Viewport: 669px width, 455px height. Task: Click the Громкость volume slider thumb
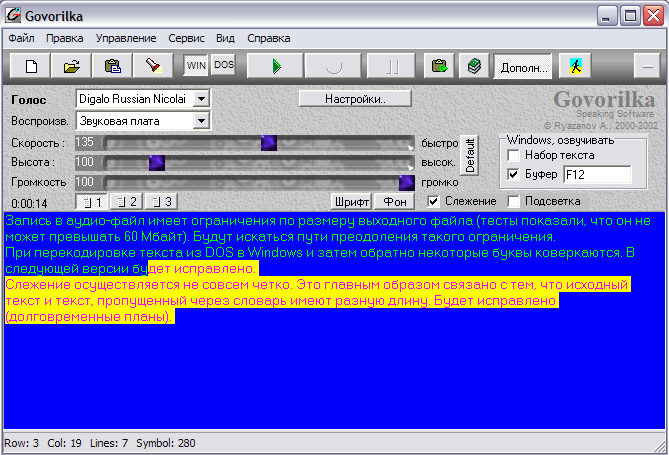pos(407,183)
